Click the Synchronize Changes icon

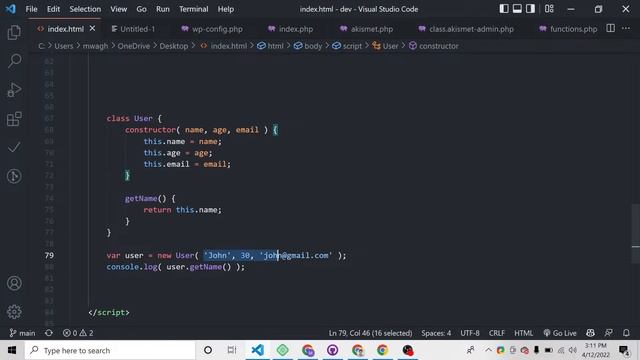[49, 333]
